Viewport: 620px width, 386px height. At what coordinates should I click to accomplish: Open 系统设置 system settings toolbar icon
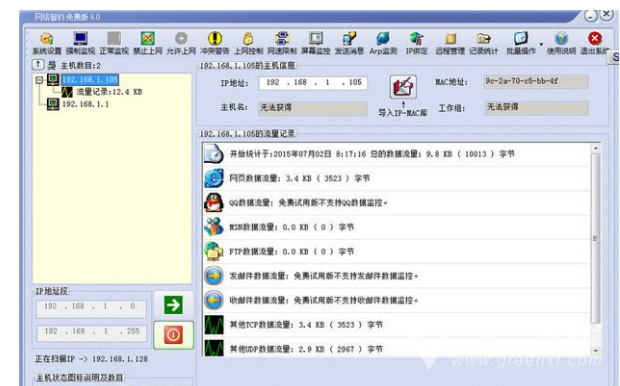(x=47, y=43)
